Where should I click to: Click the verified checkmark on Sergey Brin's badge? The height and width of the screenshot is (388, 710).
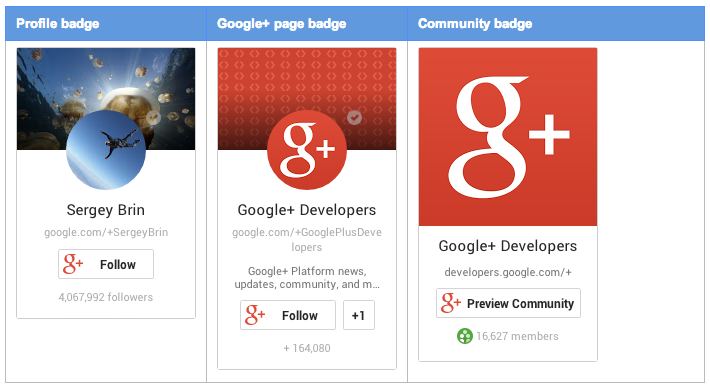(x=153, y=118)
